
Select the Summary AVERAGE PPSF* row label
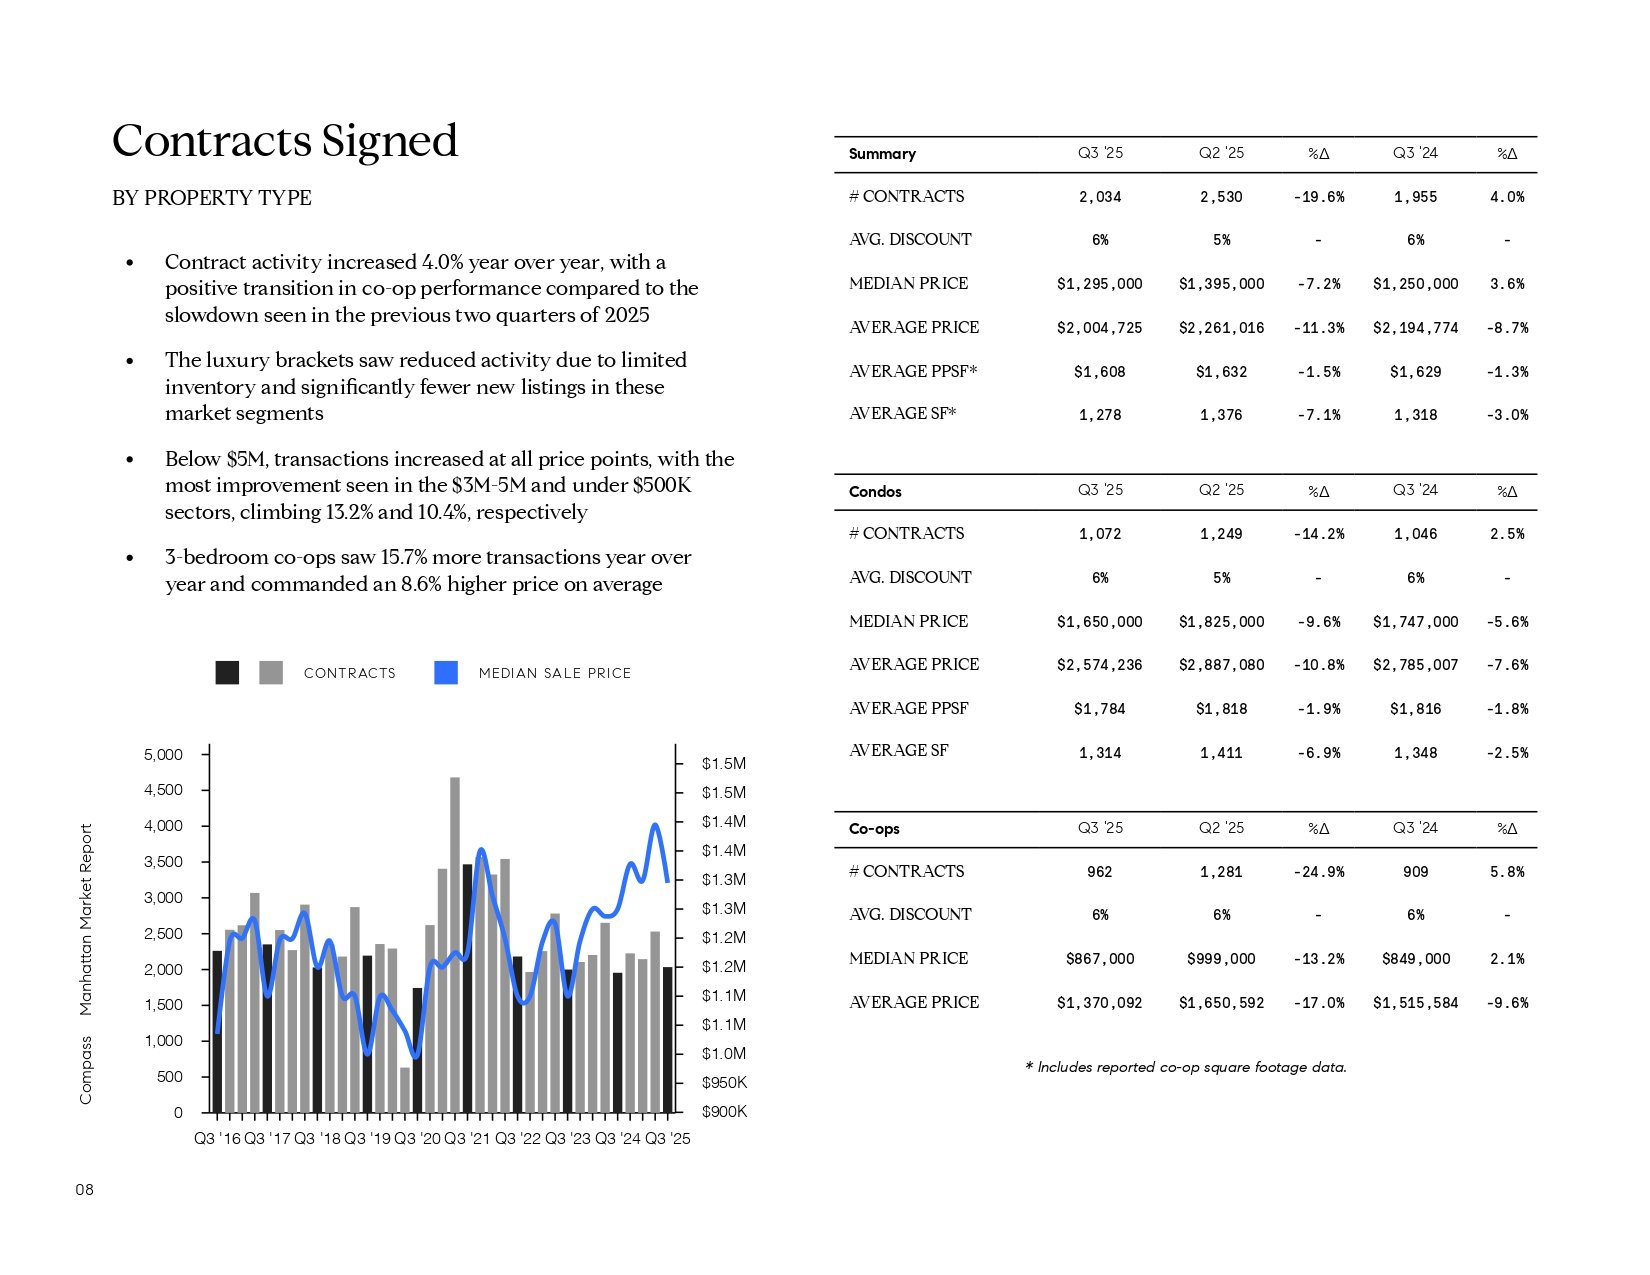pyautogui.click(x=913, y=371)
